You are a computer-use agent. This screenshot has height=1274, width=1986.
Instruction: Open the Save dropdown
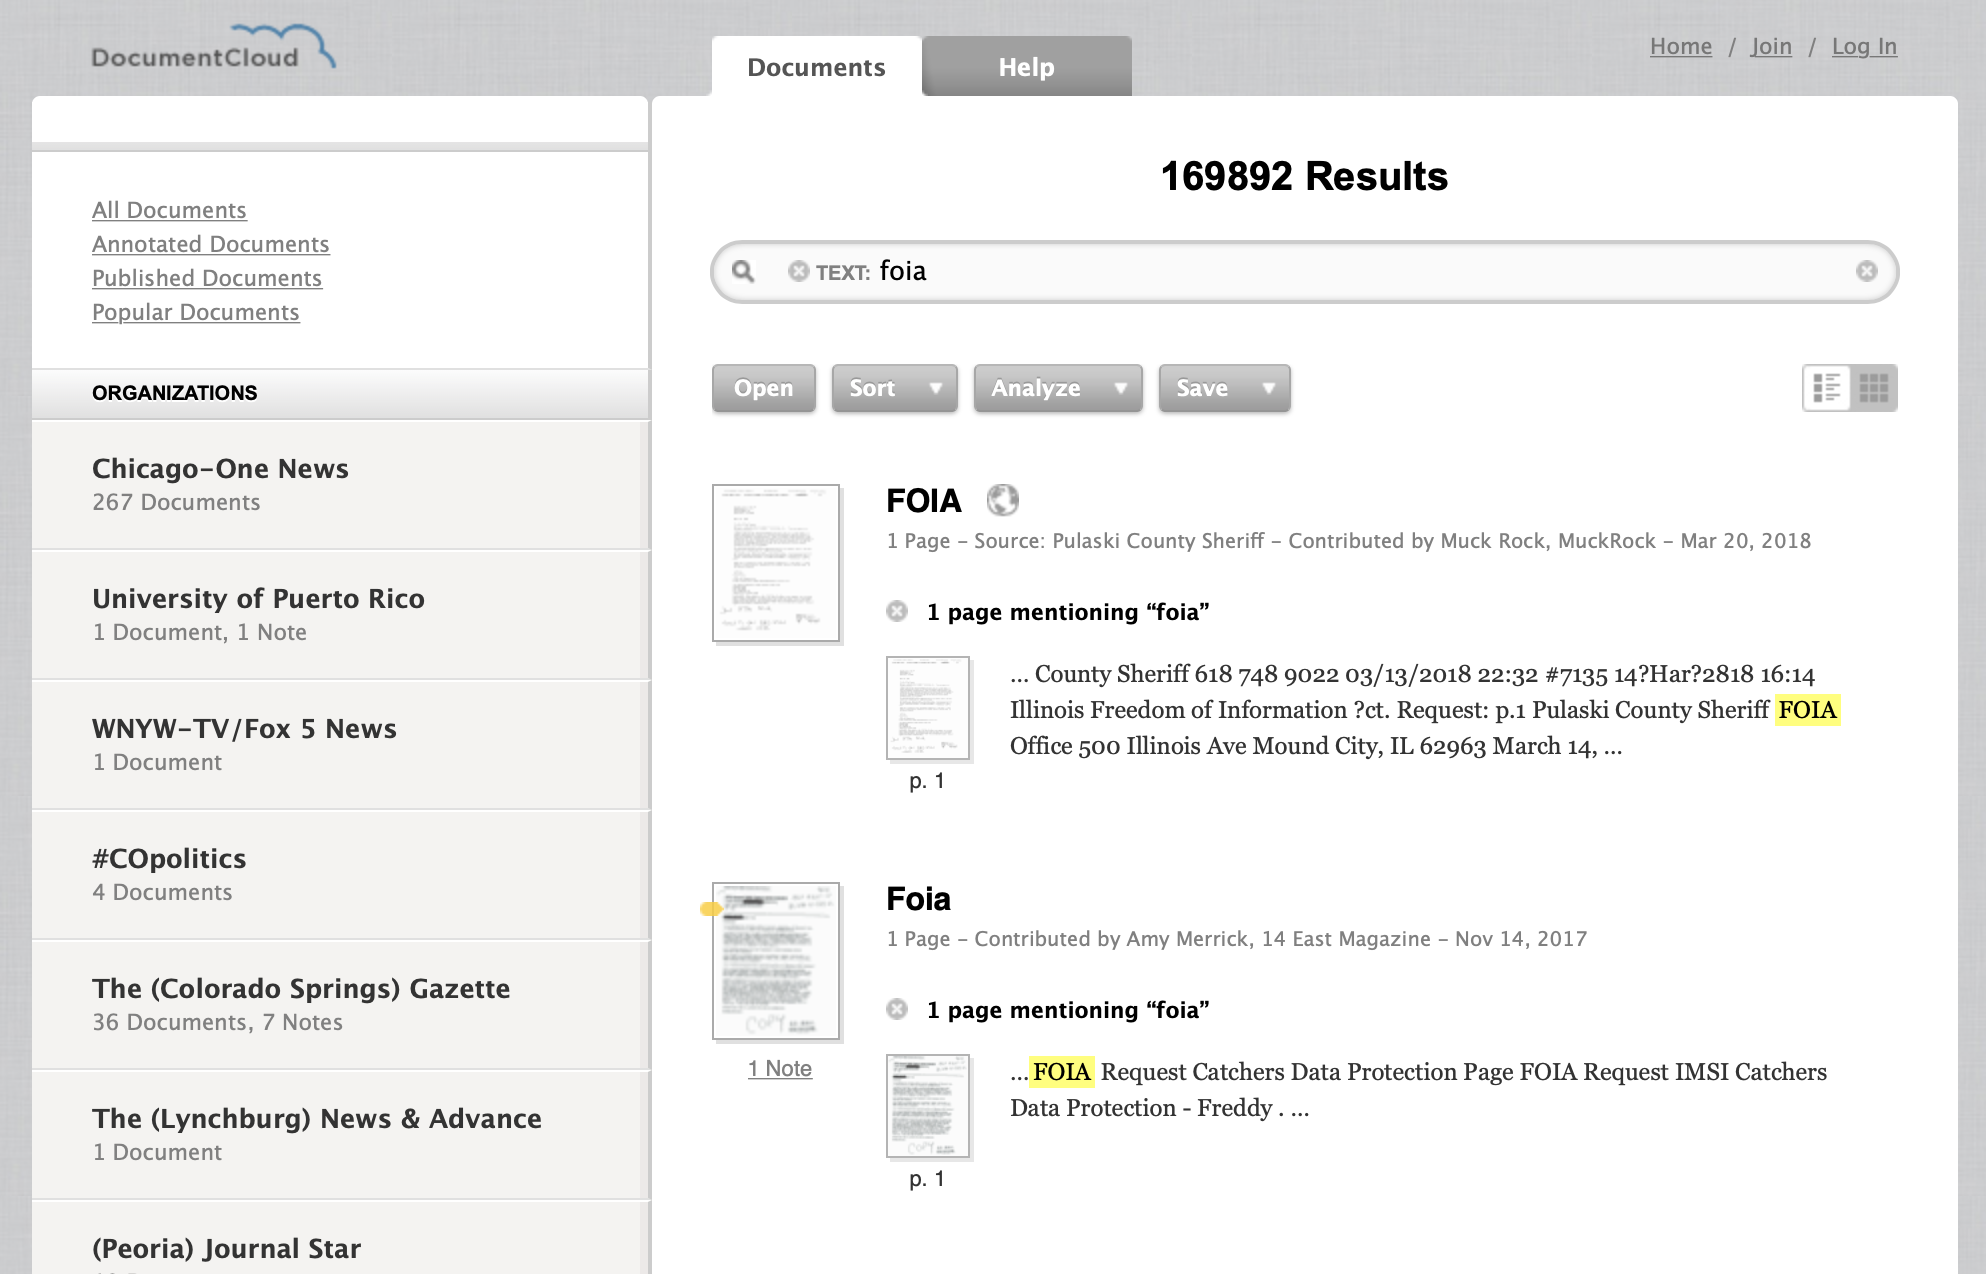click(1224, 388)
